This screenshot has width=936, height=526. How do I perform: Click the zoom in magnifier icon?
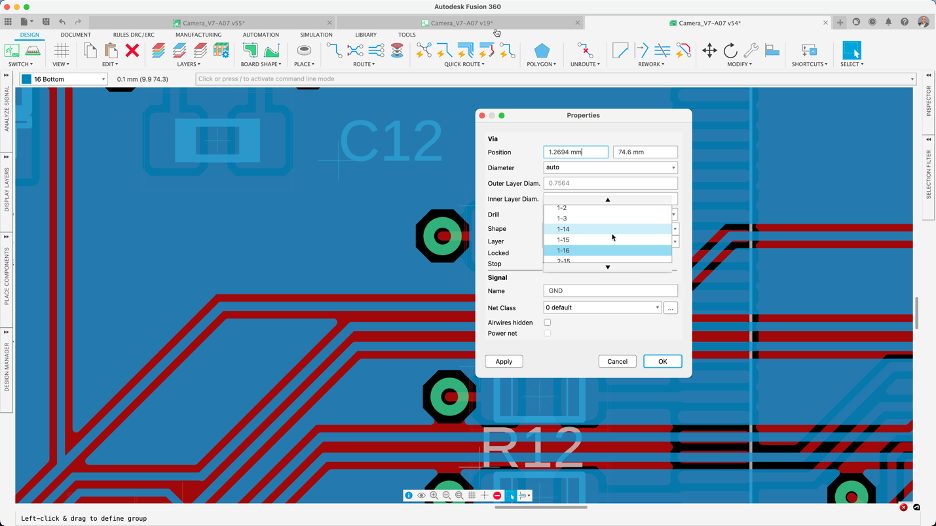[434, 496]
